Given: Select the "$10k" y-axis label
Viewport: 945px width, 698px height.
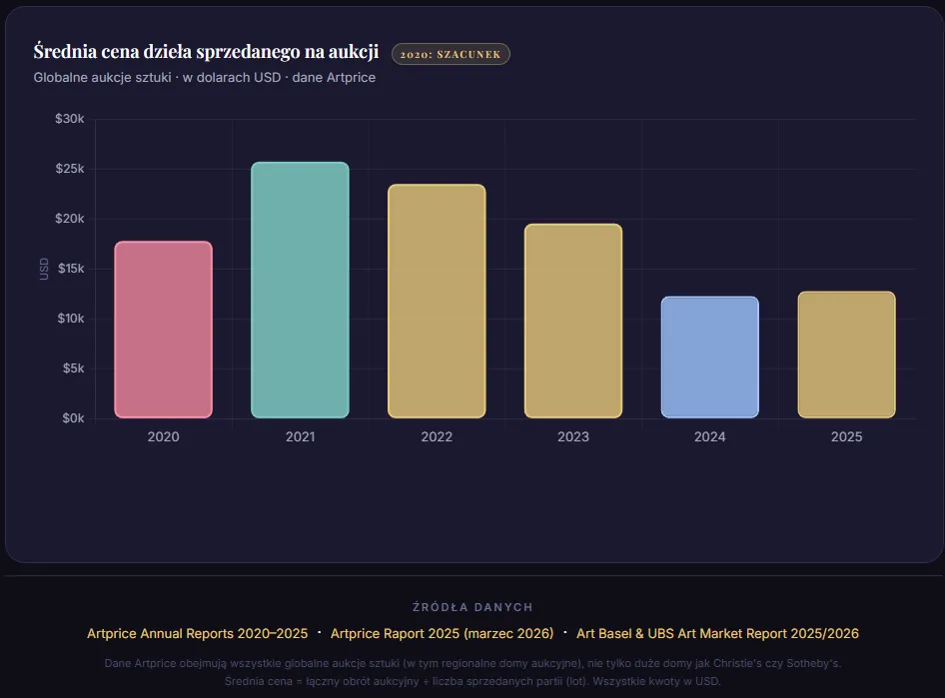Looking at the screenshot, I should click(71, 318).
